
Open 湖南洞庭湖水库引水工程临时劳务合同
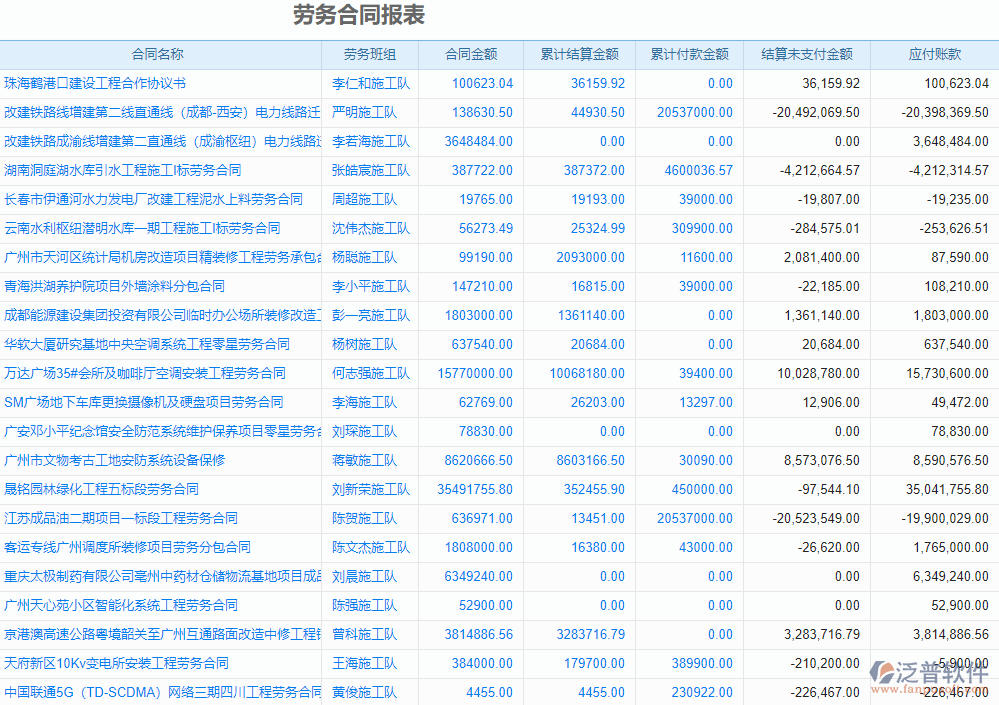(x=120, y=170)
